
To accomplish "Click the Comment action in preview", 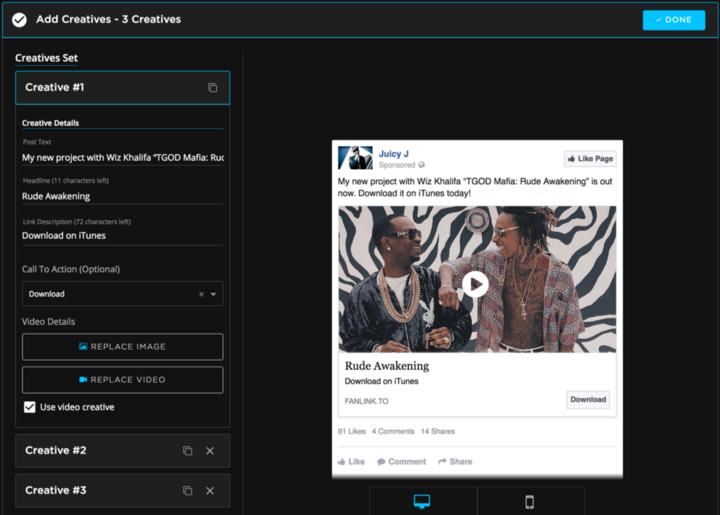I will [x=401, y=461].
